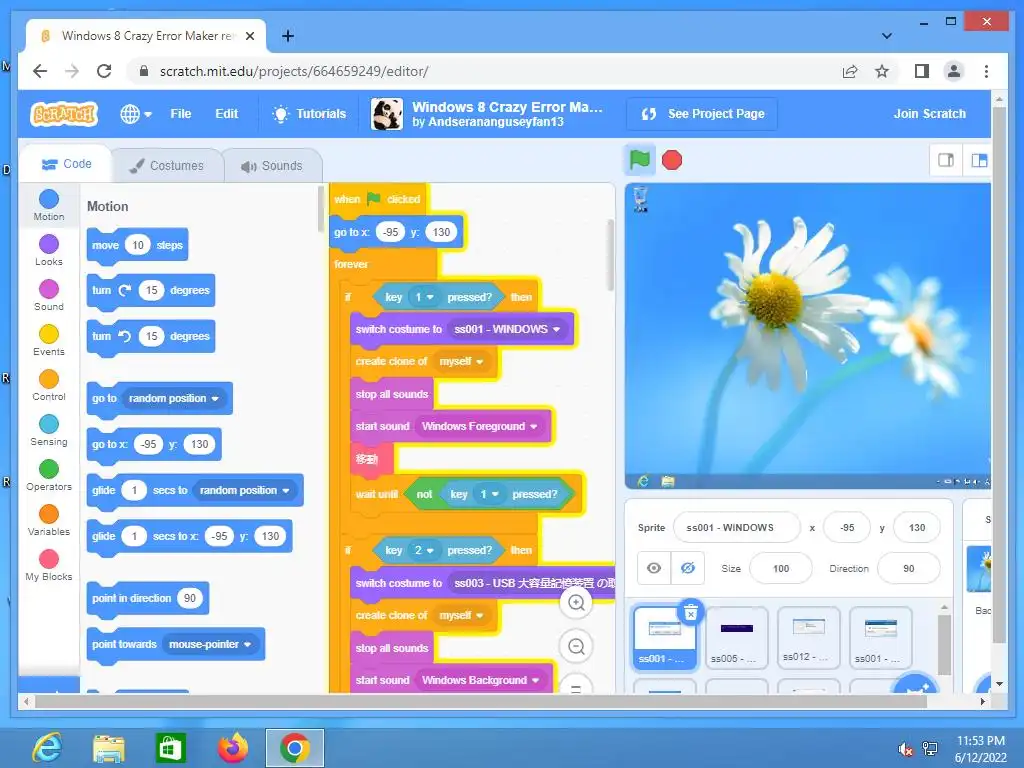1024x768 pixels.
Task: Expand key 1 dropdown in first if block
Action: pyautogui.click(x=424, y=297)
